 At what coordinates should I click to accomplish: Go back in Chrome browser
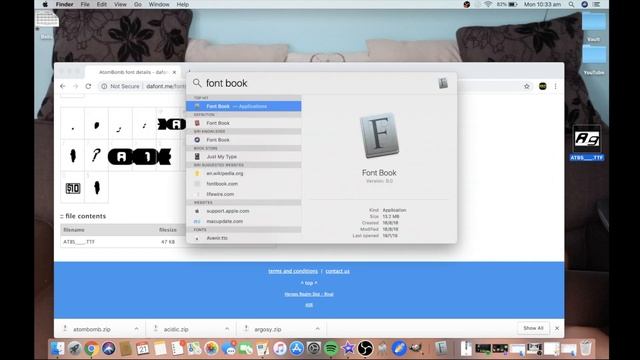[63, 86]
